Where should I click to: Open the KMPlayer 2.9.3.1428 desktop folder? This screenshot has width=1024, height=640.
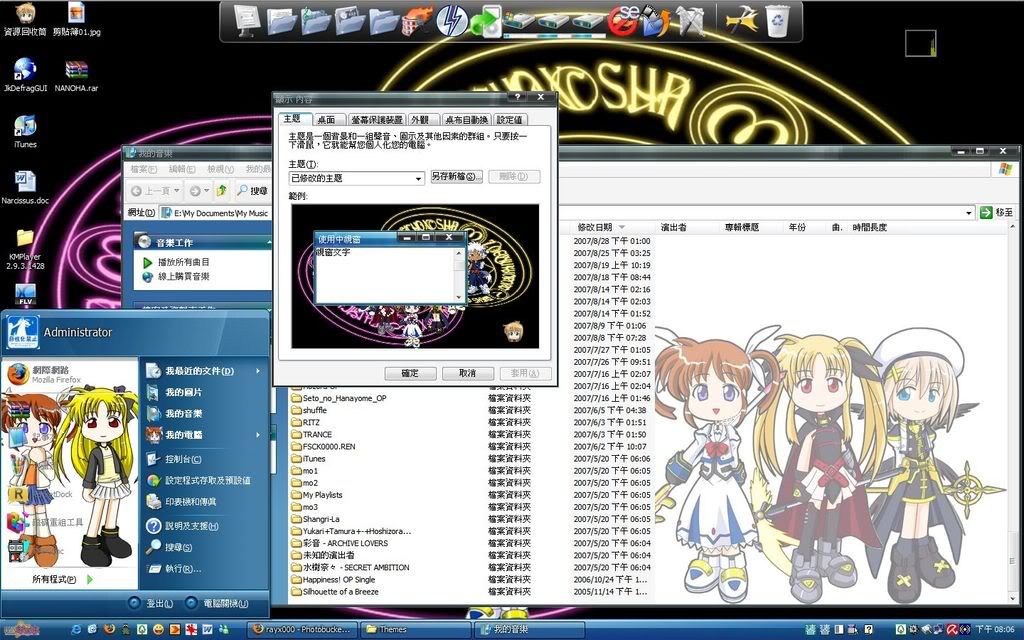tap(25, 249)
